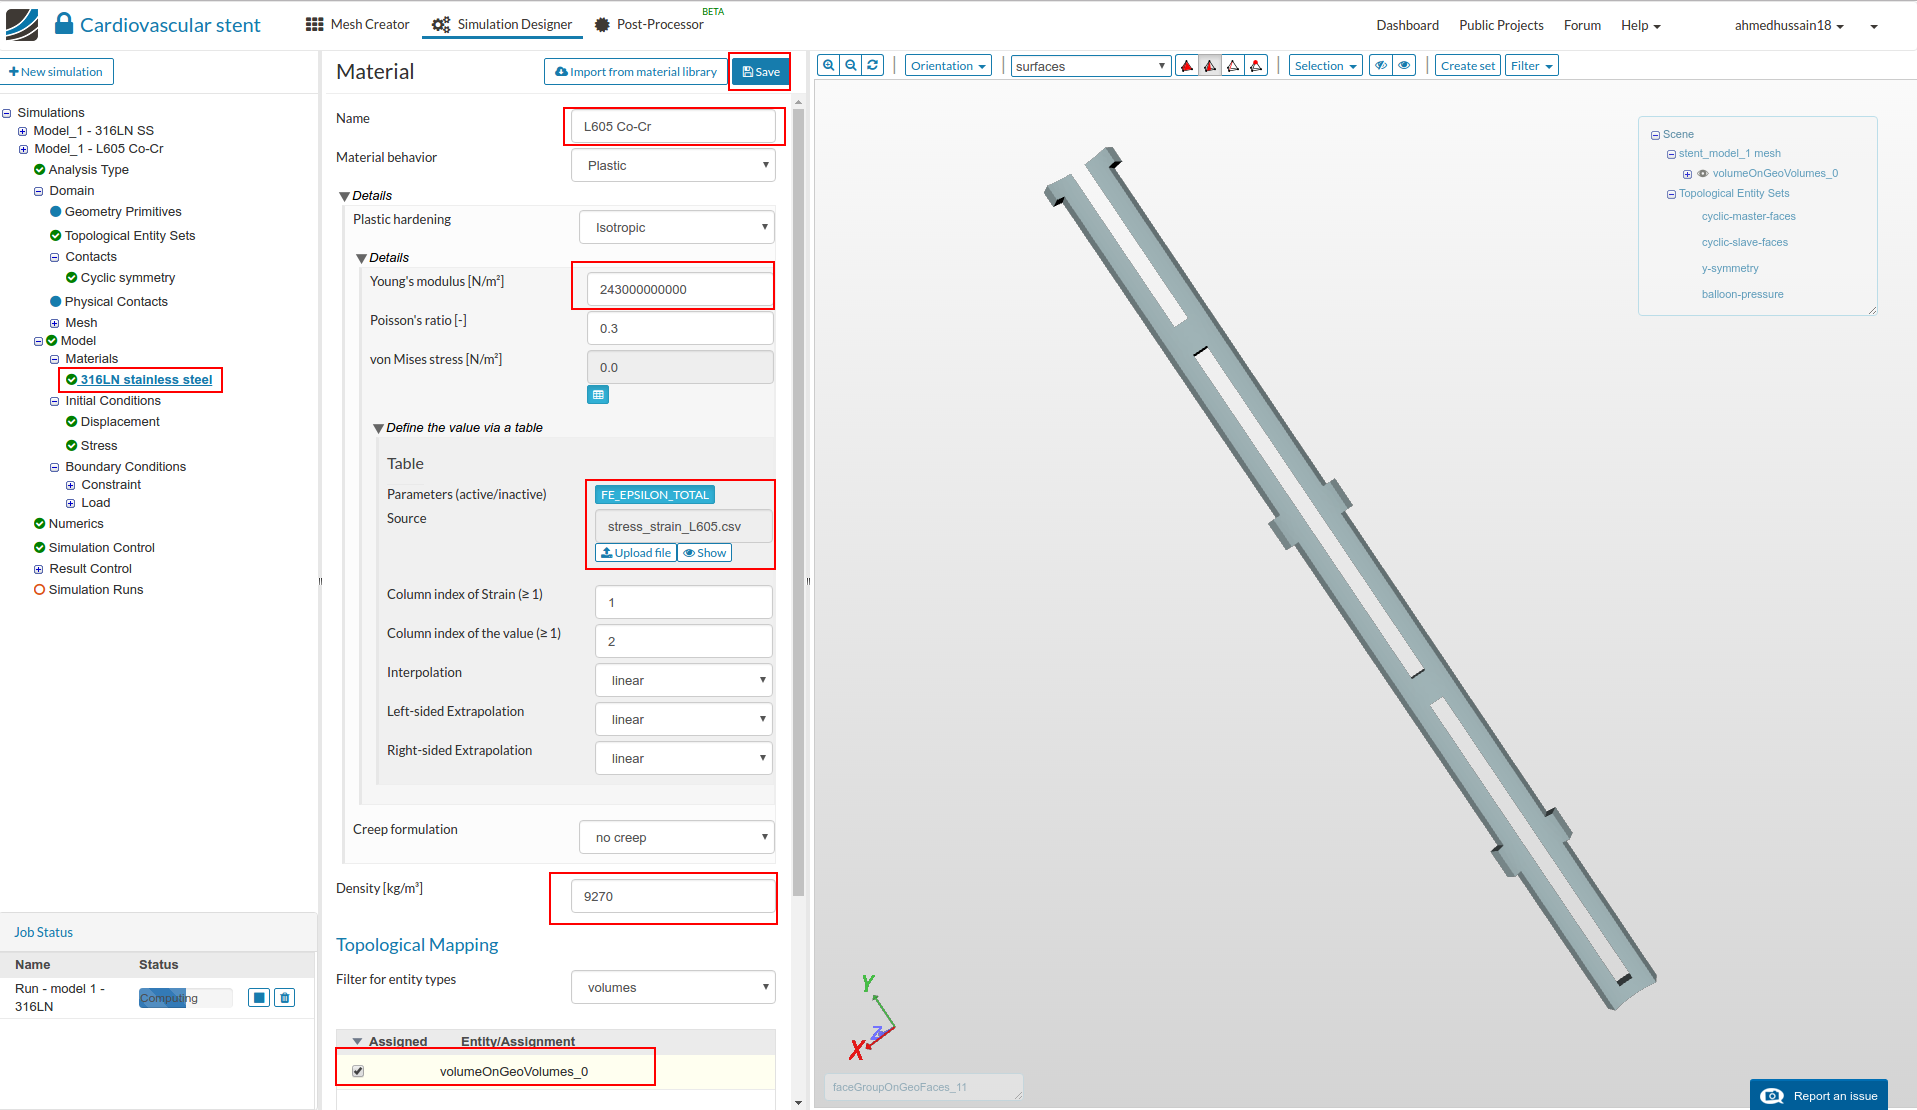Save the material settings
The height and width of the screenshot is (1110, 1917).
761,72
